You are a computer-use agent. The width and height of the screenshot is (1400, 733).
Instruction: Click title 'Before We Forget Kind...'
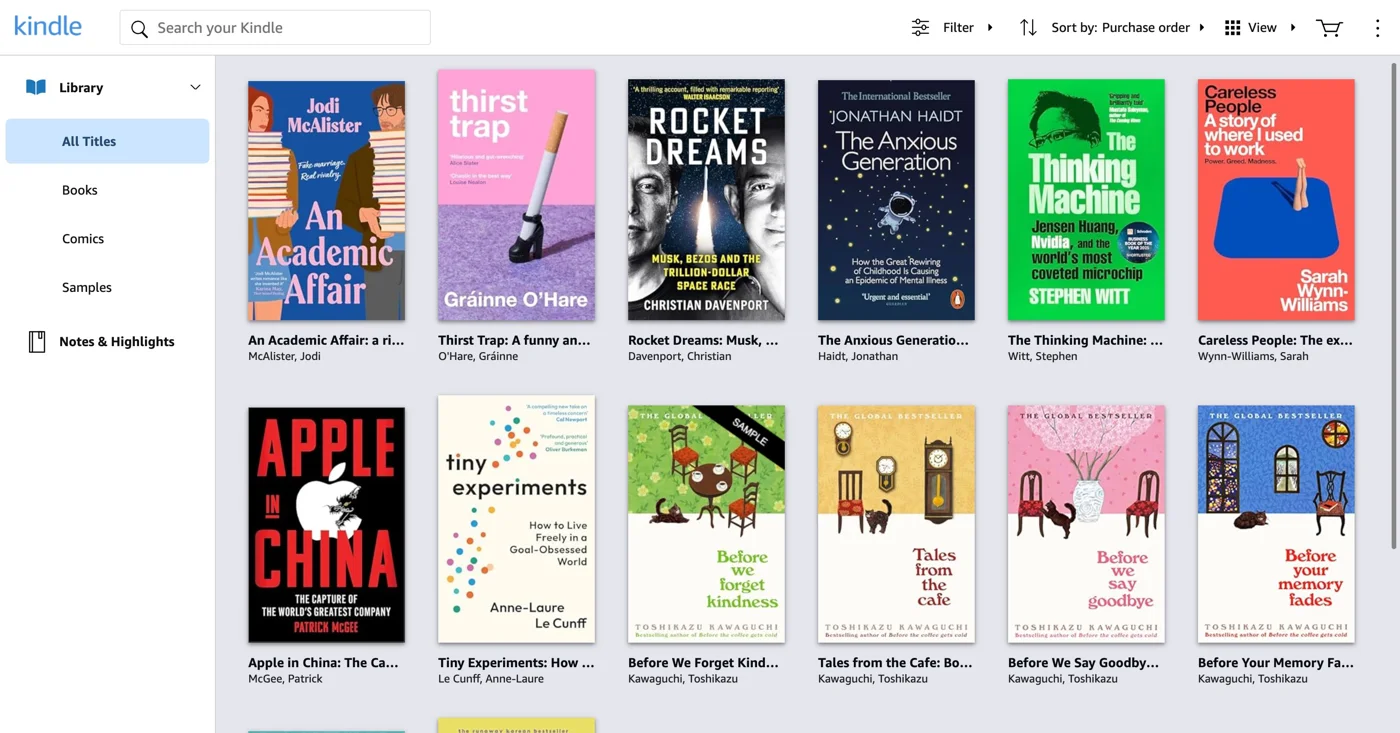(703, 662)
